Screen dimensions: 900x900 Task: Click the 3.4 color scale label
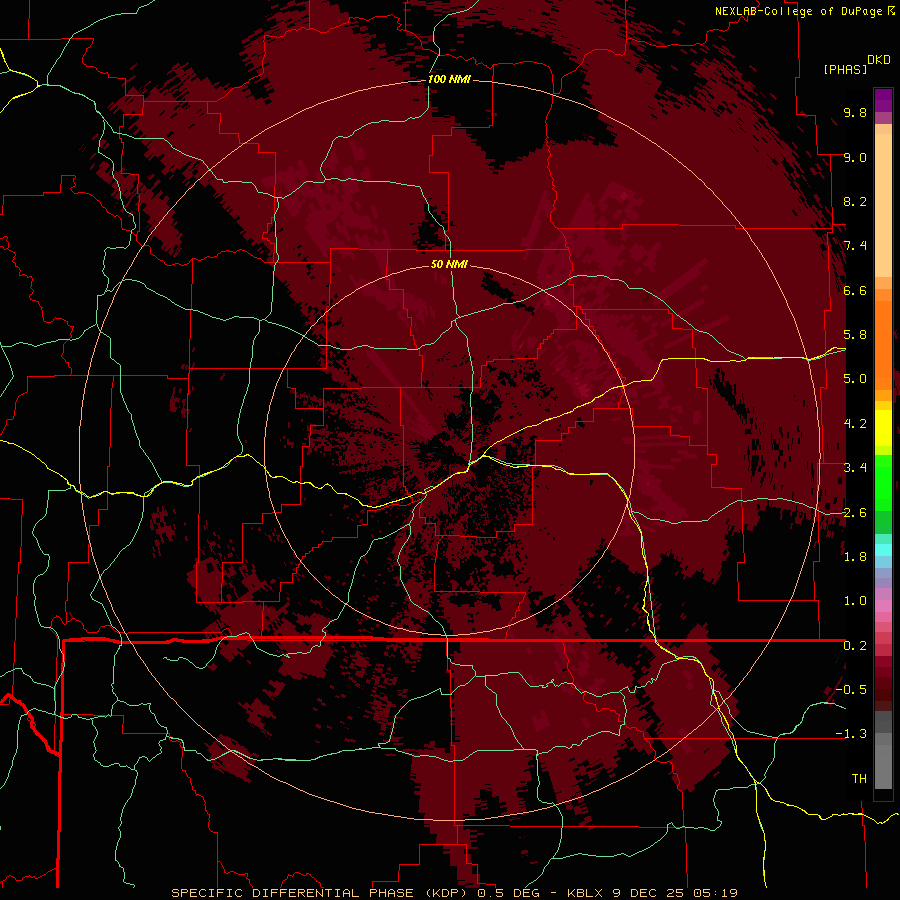[855, 468]
